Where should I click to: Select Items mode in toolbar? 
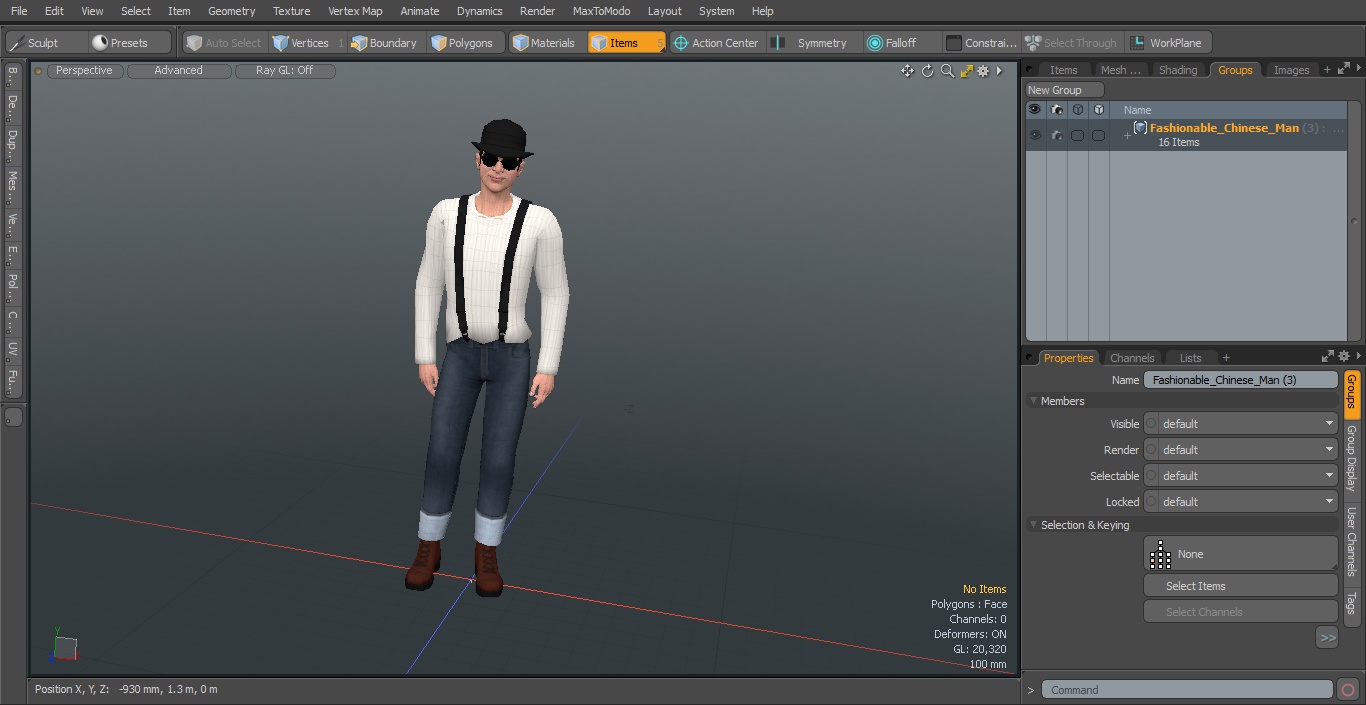pyautogui.click(x=626, y=43)
